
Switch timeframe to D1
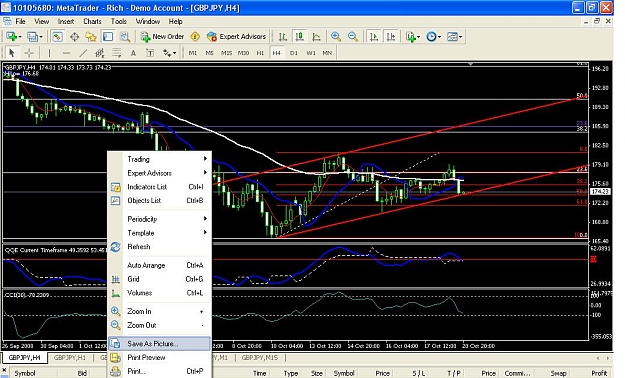(x=294, y=53)
